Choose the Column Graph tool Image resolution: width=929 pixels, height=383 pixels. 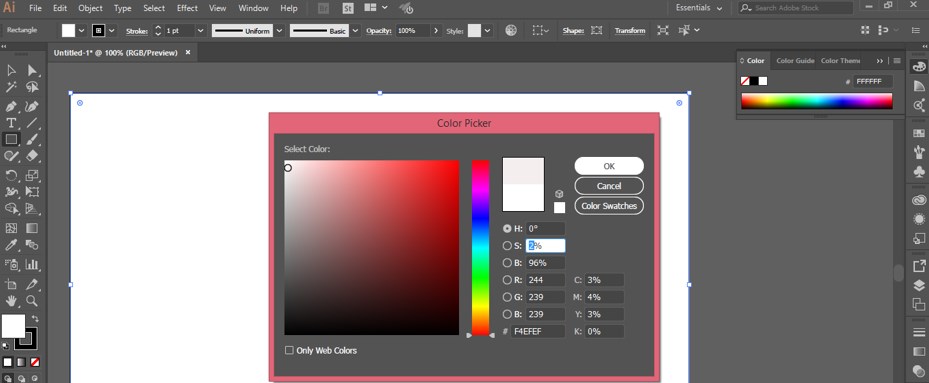pyautogui.click(x=32, y=264)
